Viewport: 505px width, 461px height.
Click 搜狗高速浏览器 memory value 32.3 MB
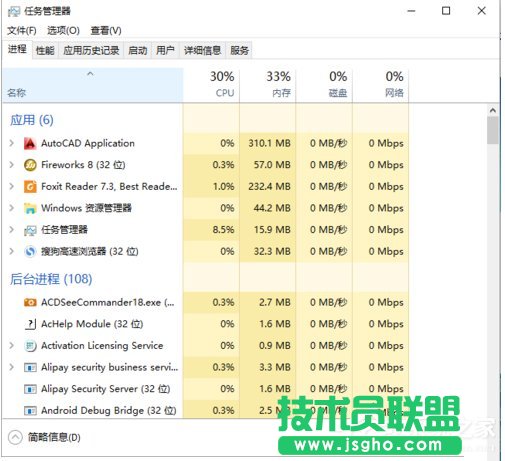(x=272, y=251)
